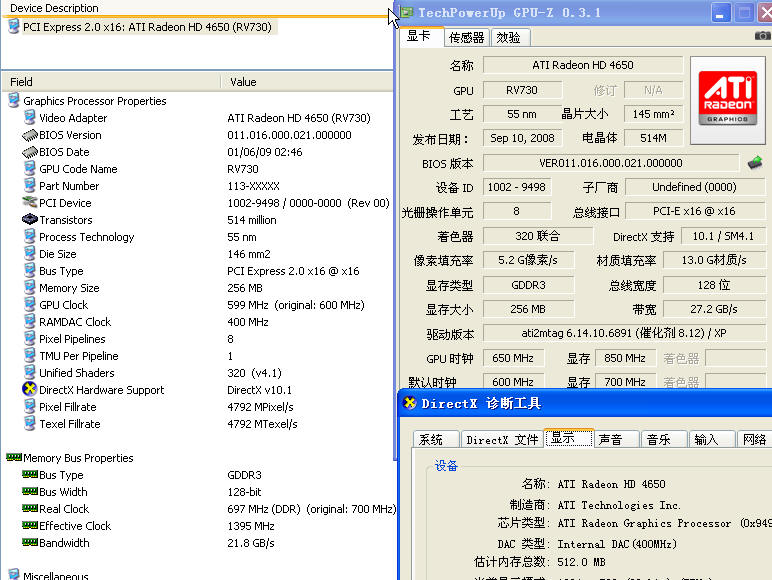Click the default clock field 600 MHz
This screenshot has height=580, width=772.
click(514, 382)
